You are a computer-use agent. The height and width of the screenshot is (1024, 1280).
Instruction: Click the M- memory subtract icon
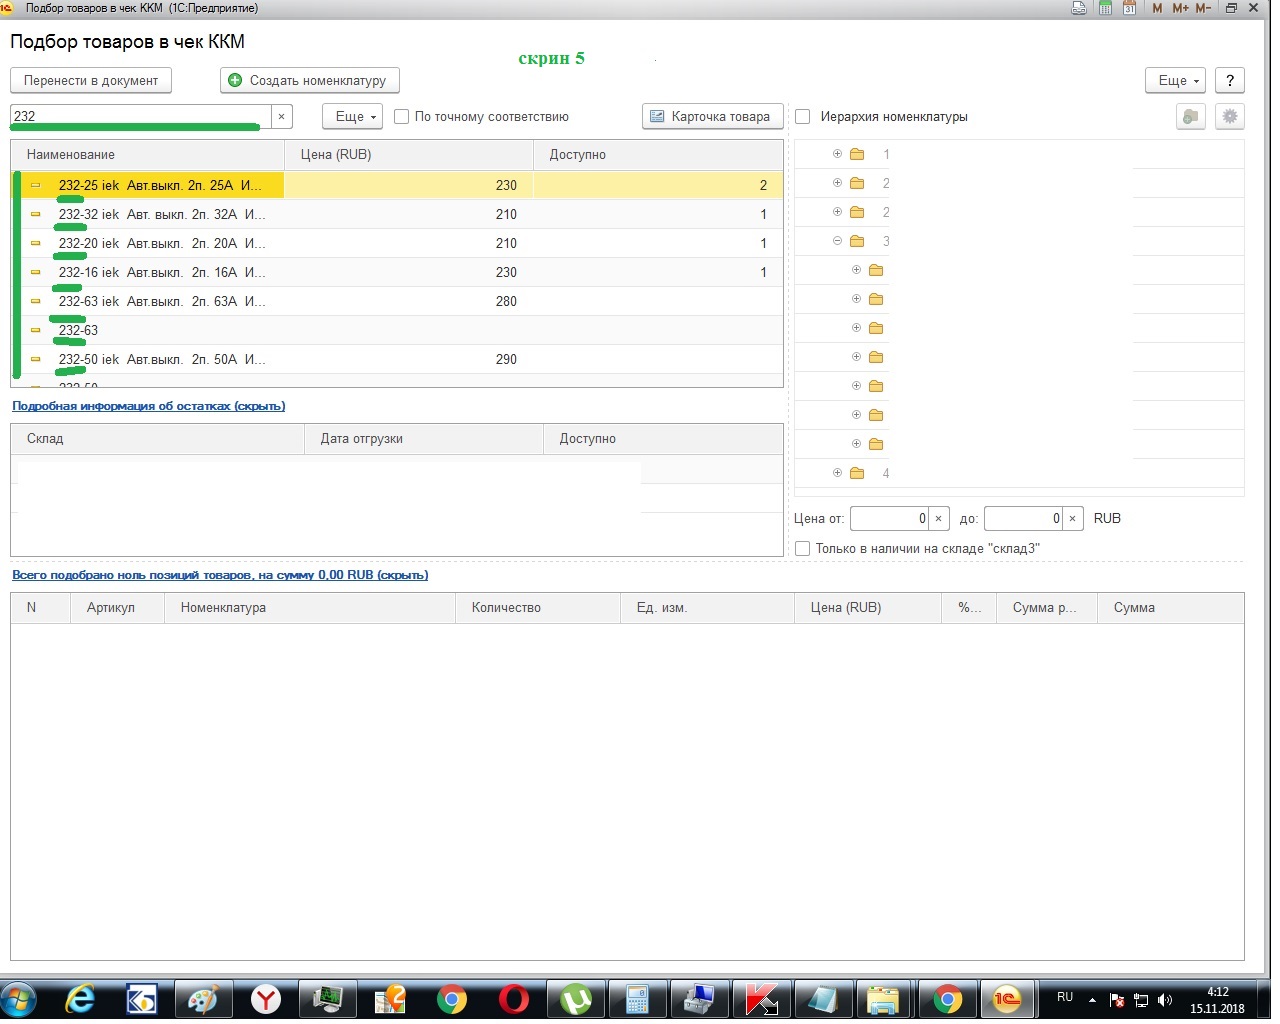(x=1203, y=8)
